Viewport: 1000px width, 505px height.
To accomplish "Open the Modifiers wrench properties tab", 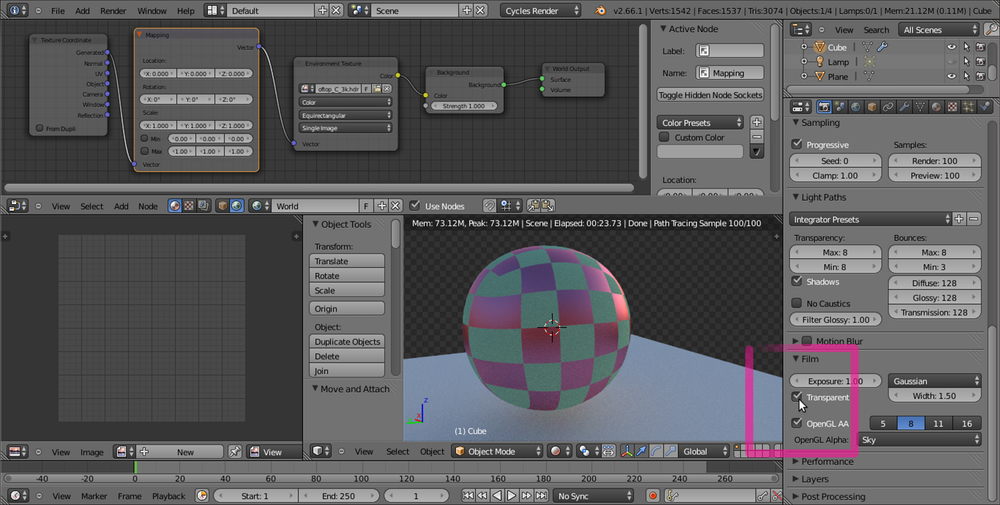I will pyautogui.click(x=904, y=107).
